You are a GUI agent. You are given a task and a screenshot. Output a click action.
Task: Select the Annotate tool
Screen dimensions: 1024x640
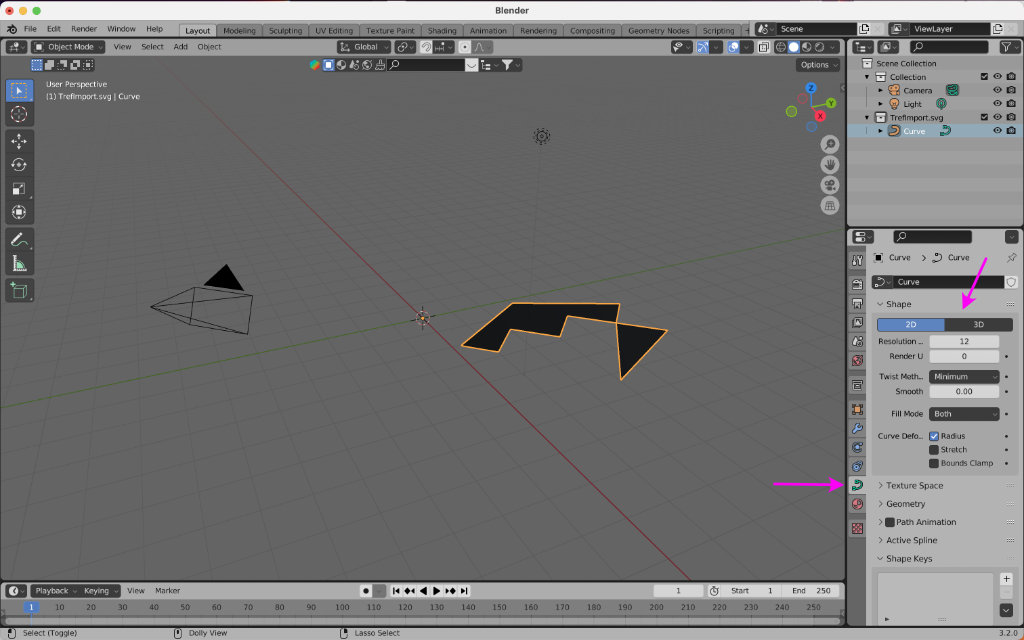click(x=19, y=240)
